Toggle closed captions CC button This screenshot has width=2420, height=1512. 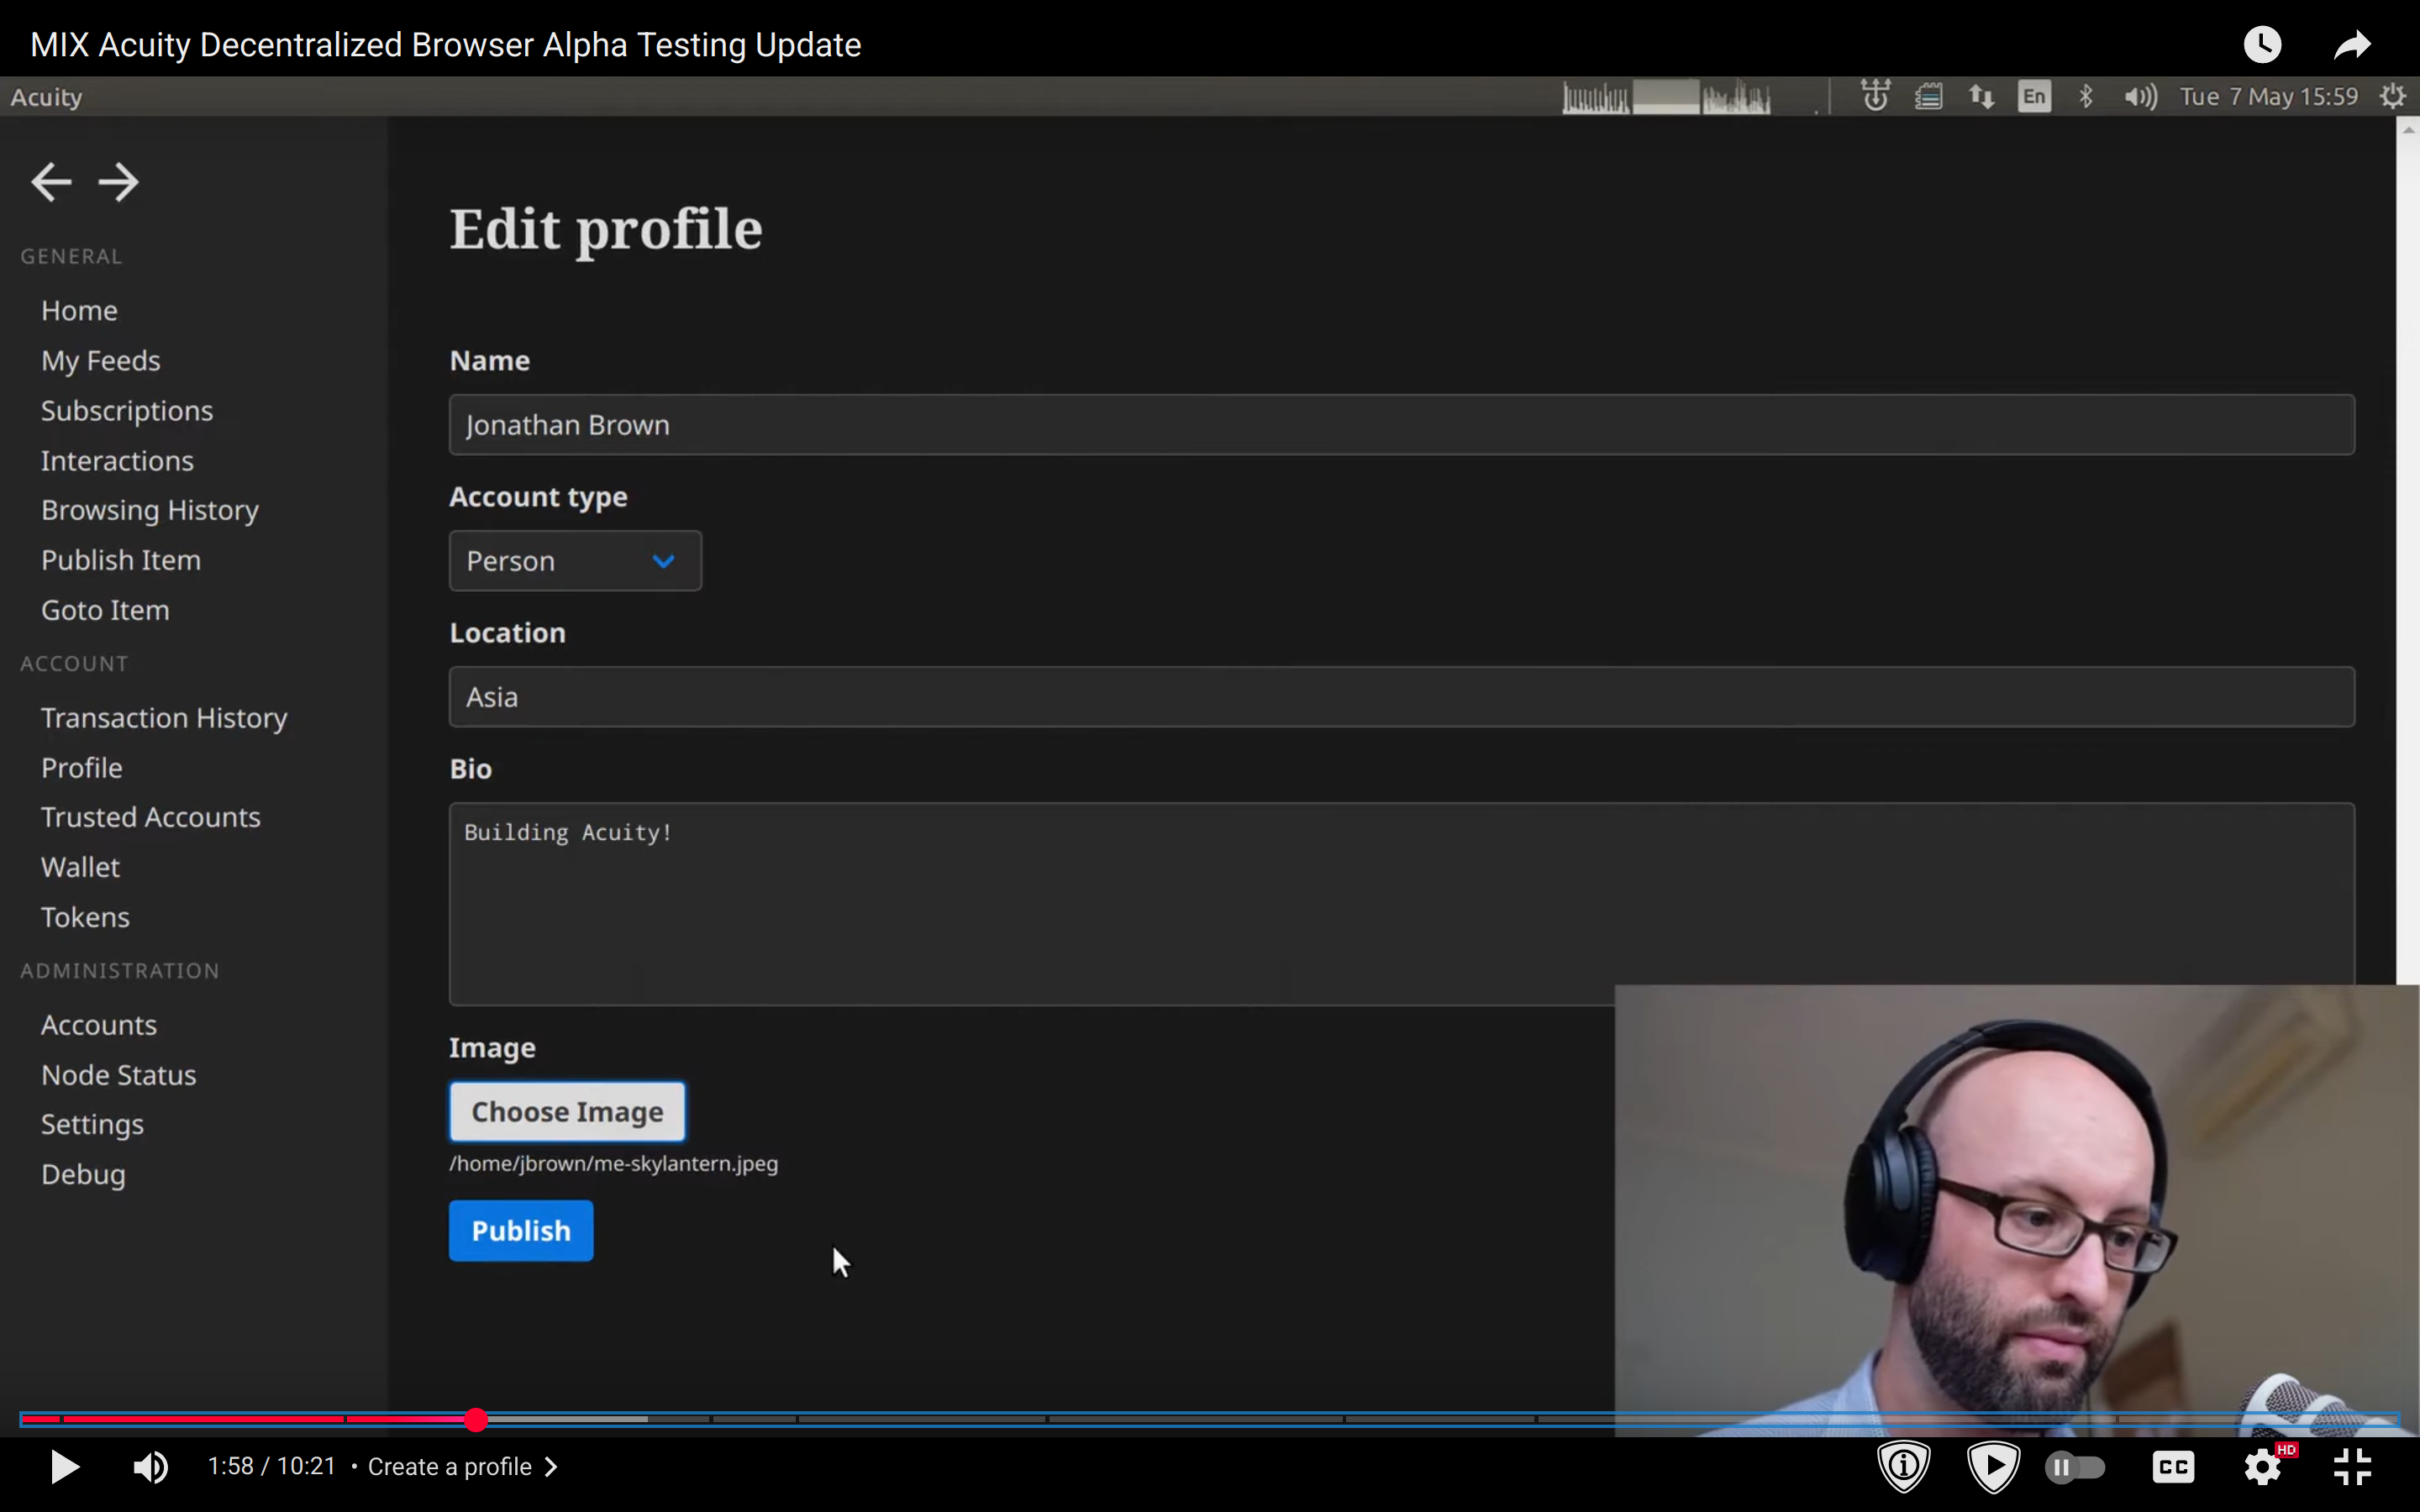[x=2173, y=1467]
